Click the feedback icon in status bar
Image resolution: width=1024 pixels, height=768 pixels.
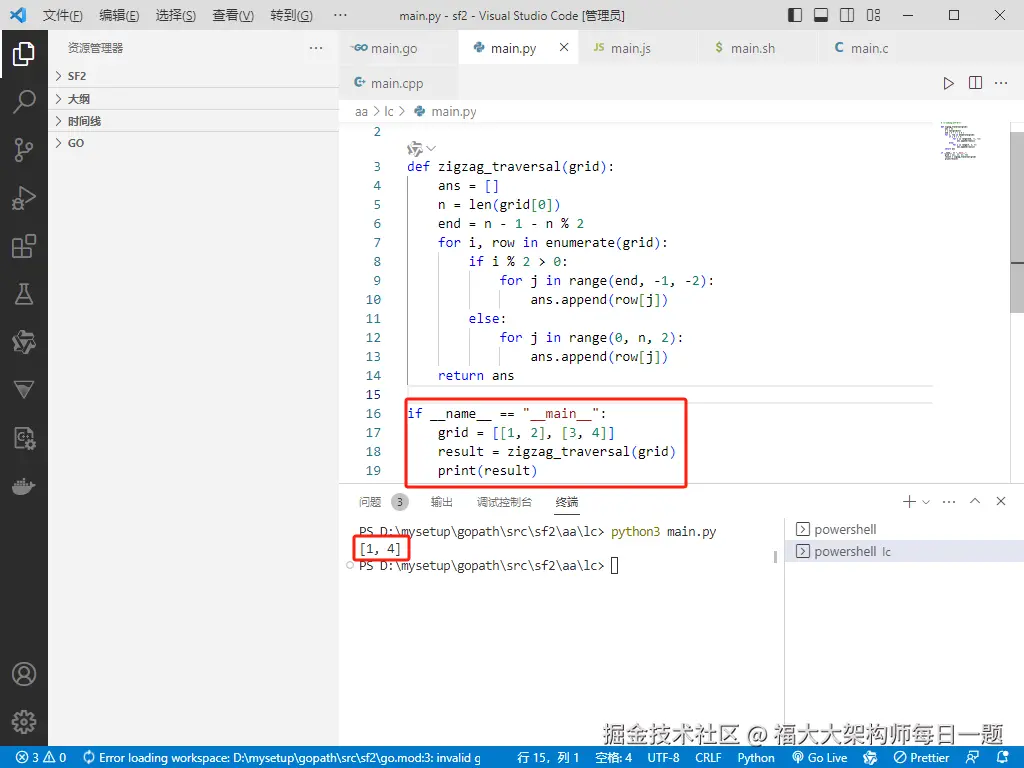pyautogui.click(x=972, y=758)
